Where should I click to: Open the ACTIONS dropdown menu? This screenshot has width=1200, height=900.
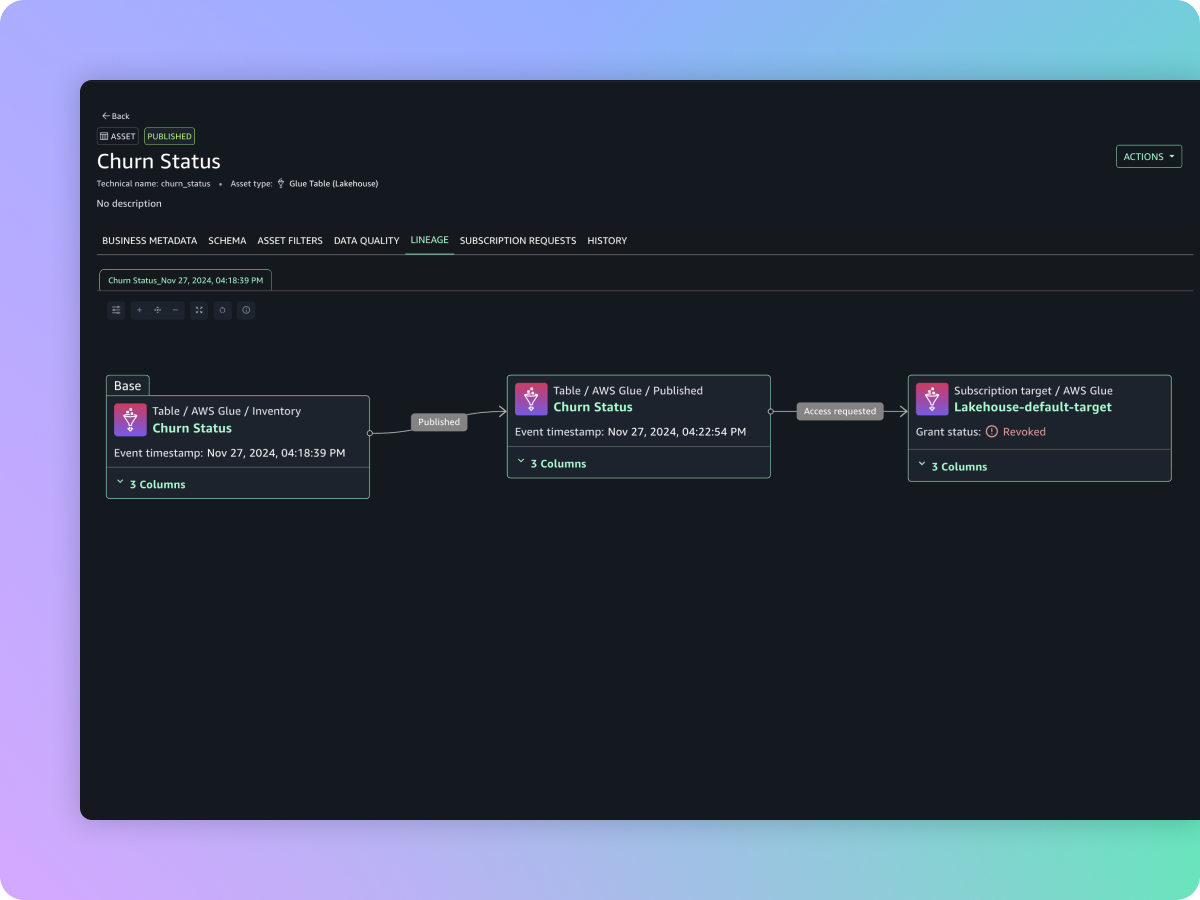pyautogui.click(x=1148, y=157)
